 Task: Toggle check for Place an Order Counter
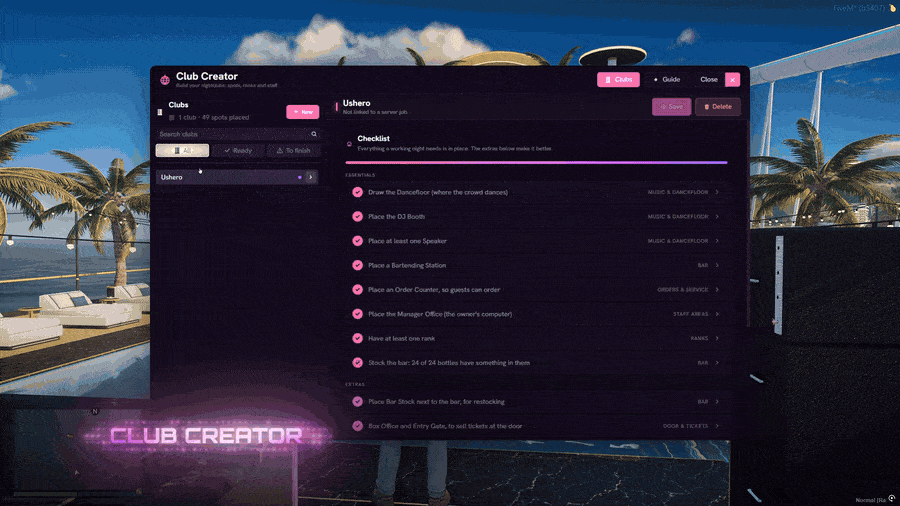pyautogui.click(x=358, y=290)
